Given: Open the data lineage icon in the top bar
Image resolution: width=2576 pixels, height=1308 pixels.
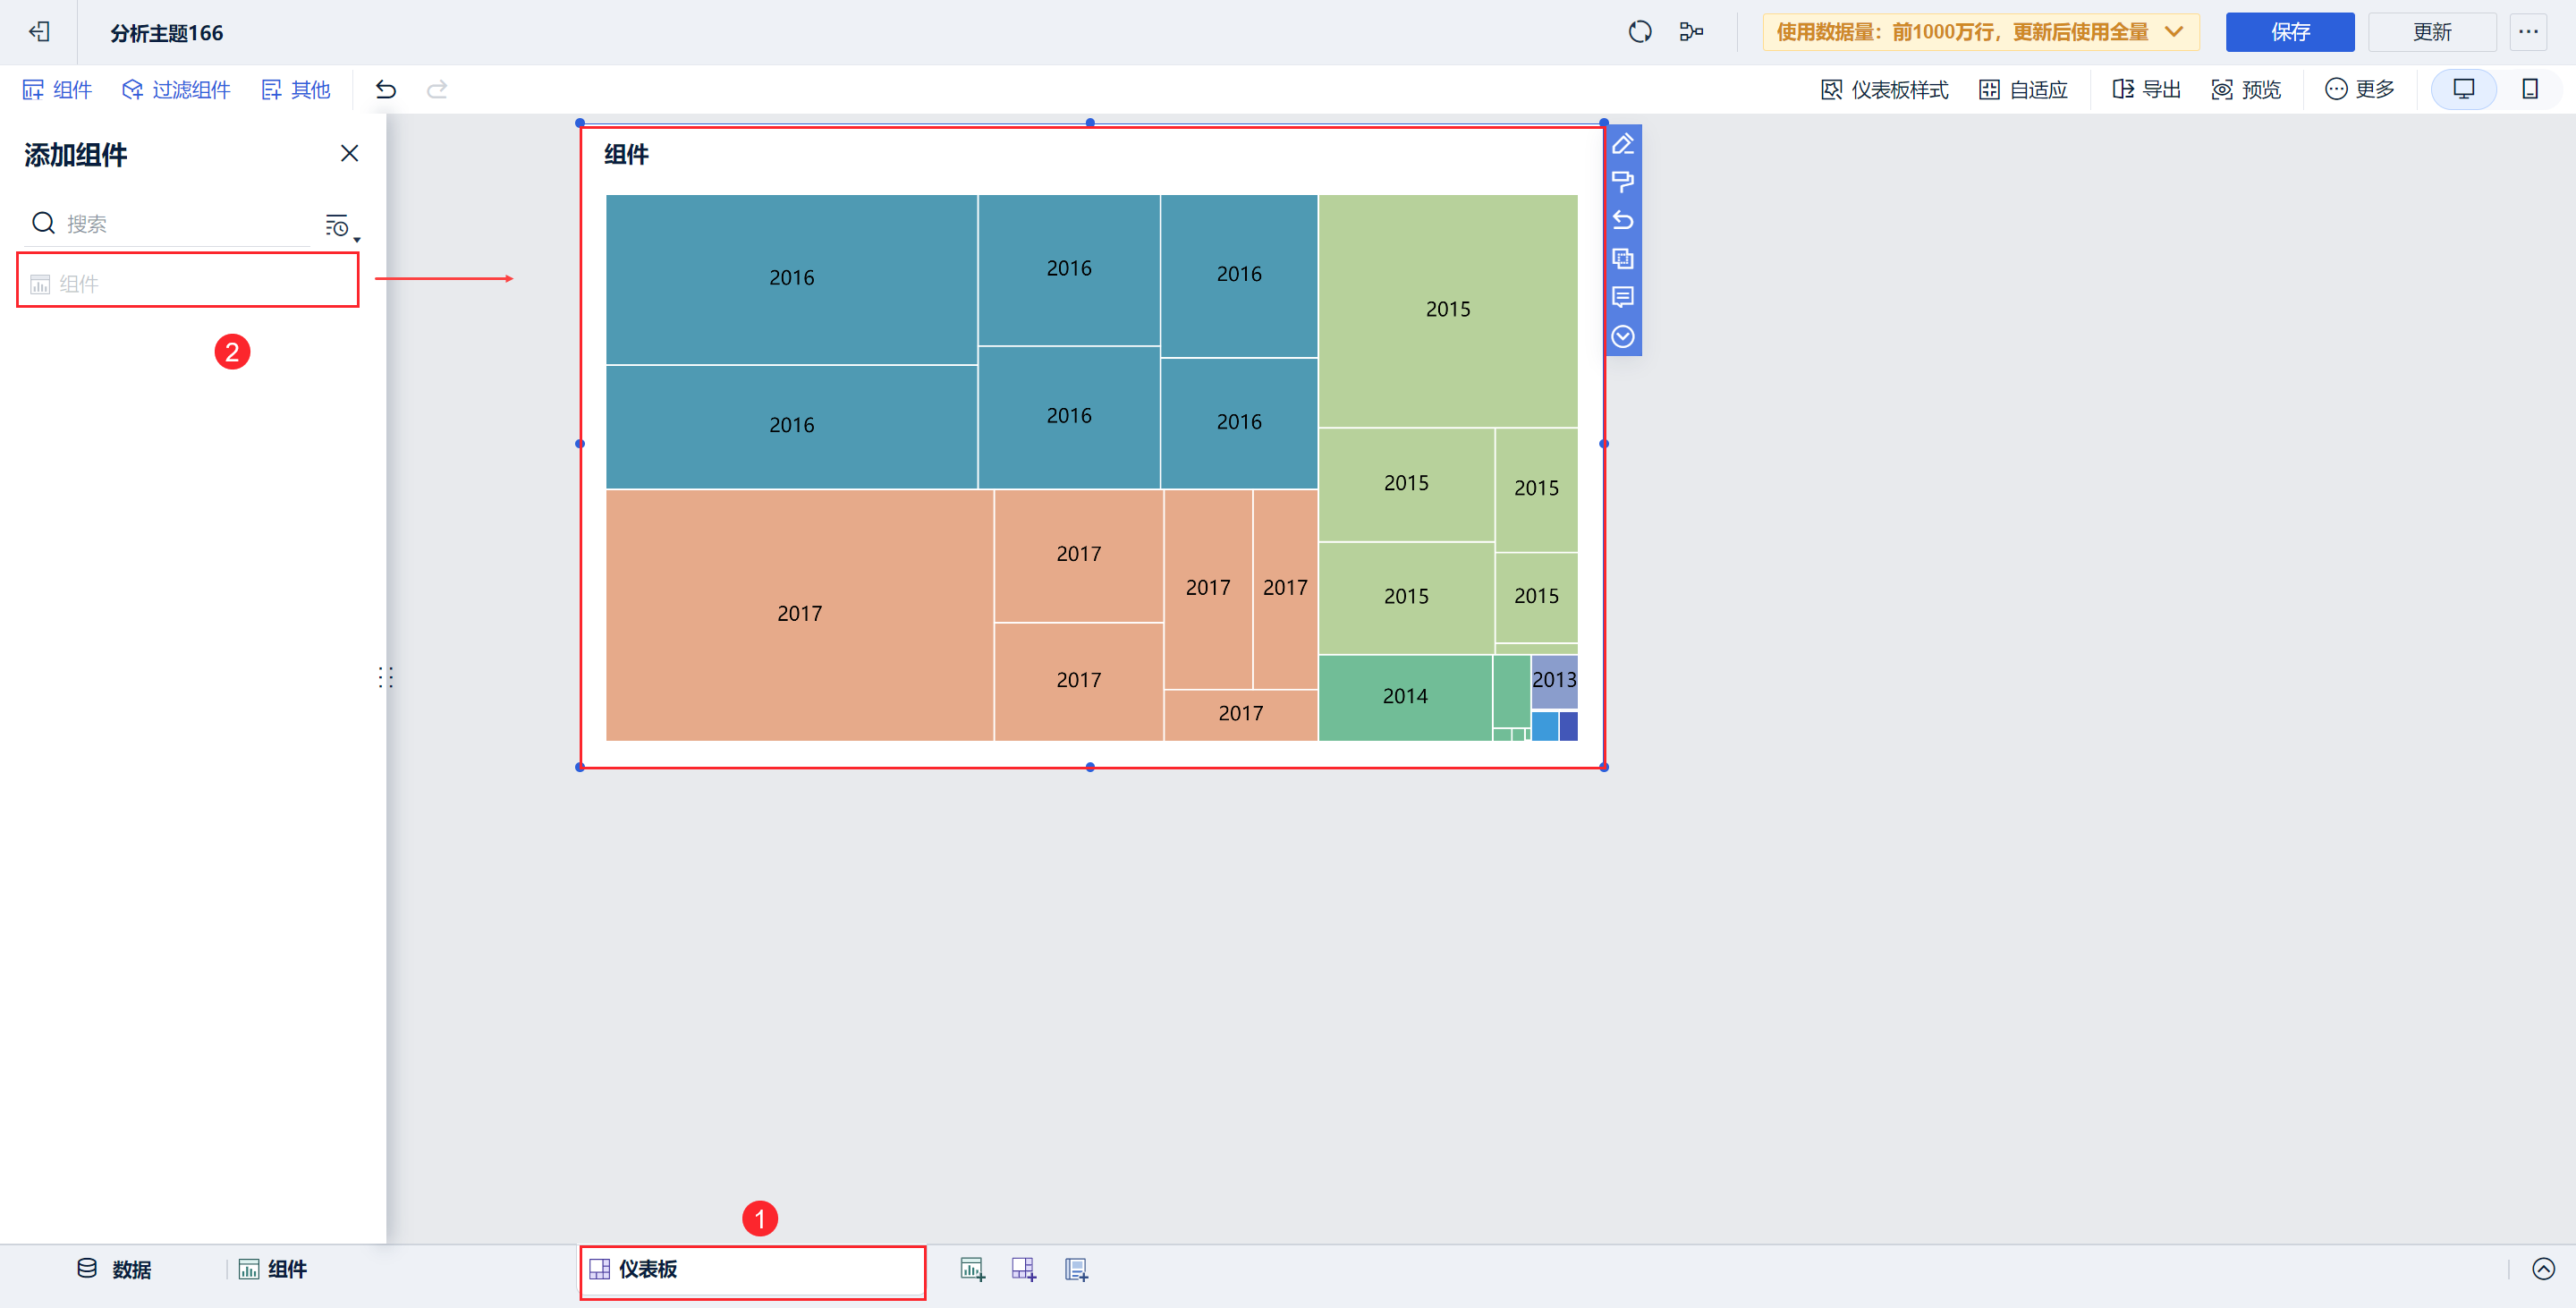Looking at the screenshot, I should (1691, 32).
